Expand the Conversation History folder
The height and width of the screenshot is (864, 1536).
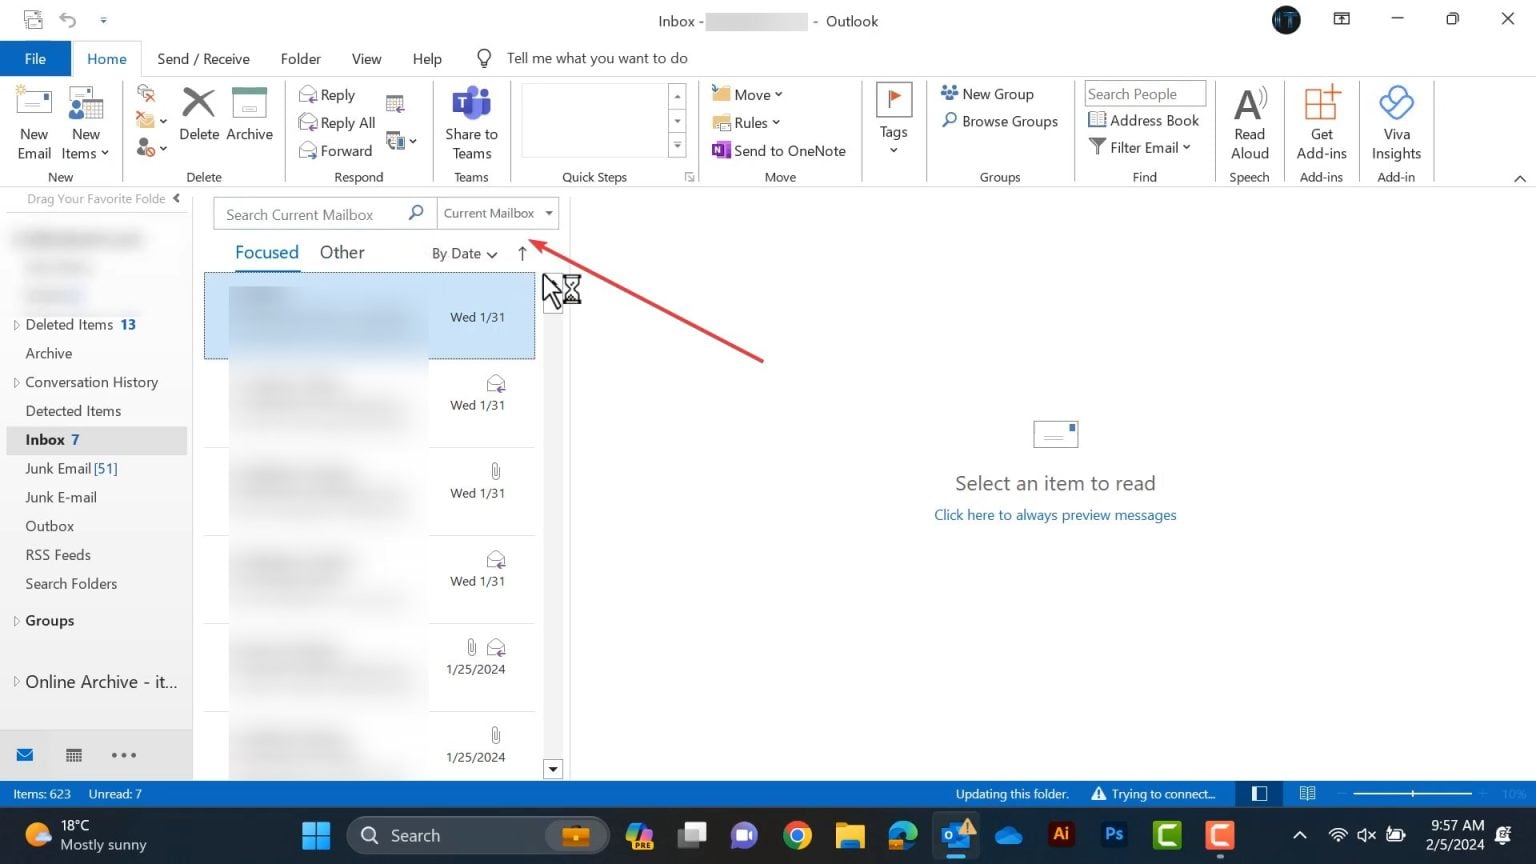click(16, 382)
